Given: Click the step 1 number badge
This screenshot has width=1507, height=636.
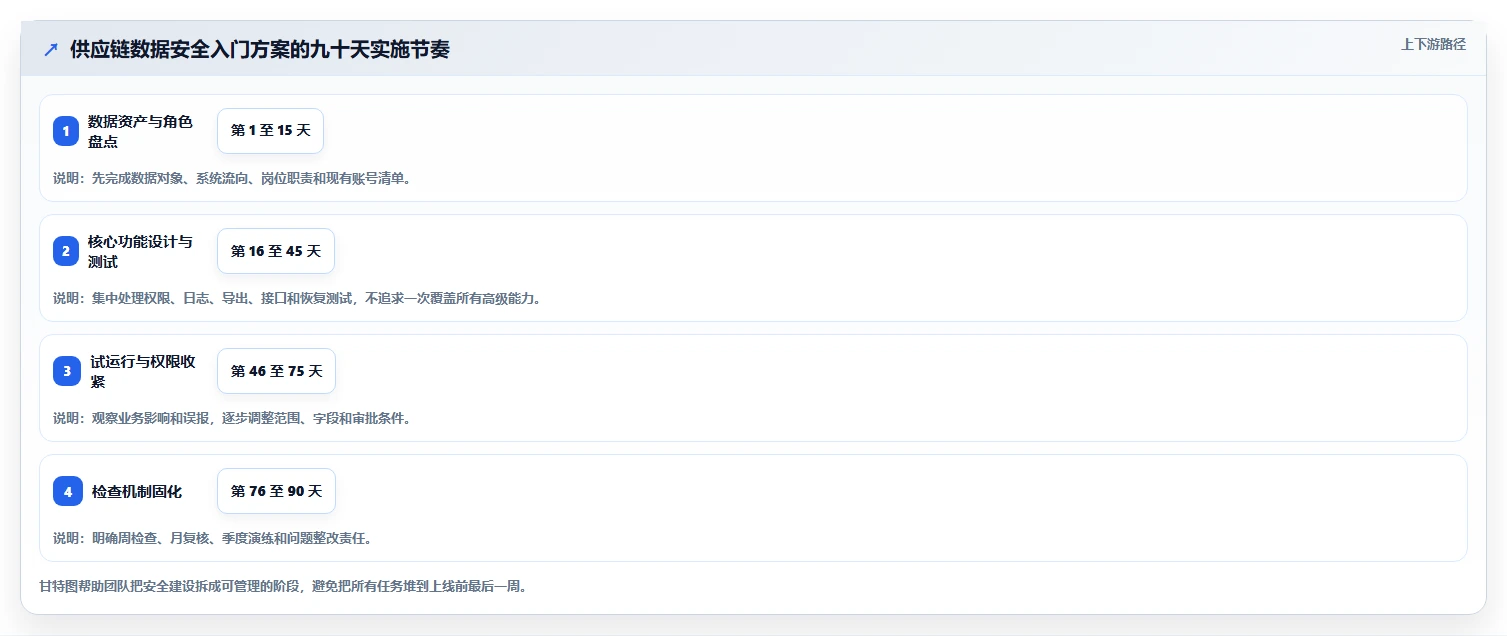Looking at the screenshot, I should pos(66,131).
